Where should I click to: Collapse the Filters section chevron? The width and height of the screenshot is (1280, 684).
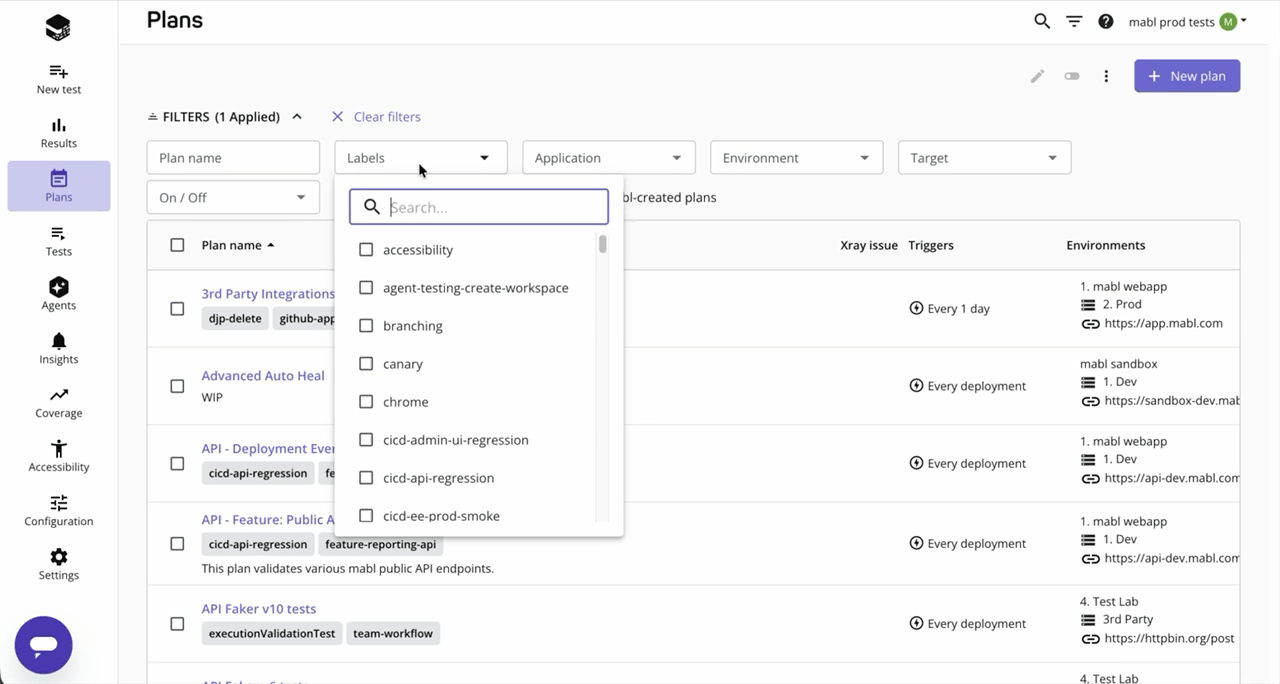296,116
